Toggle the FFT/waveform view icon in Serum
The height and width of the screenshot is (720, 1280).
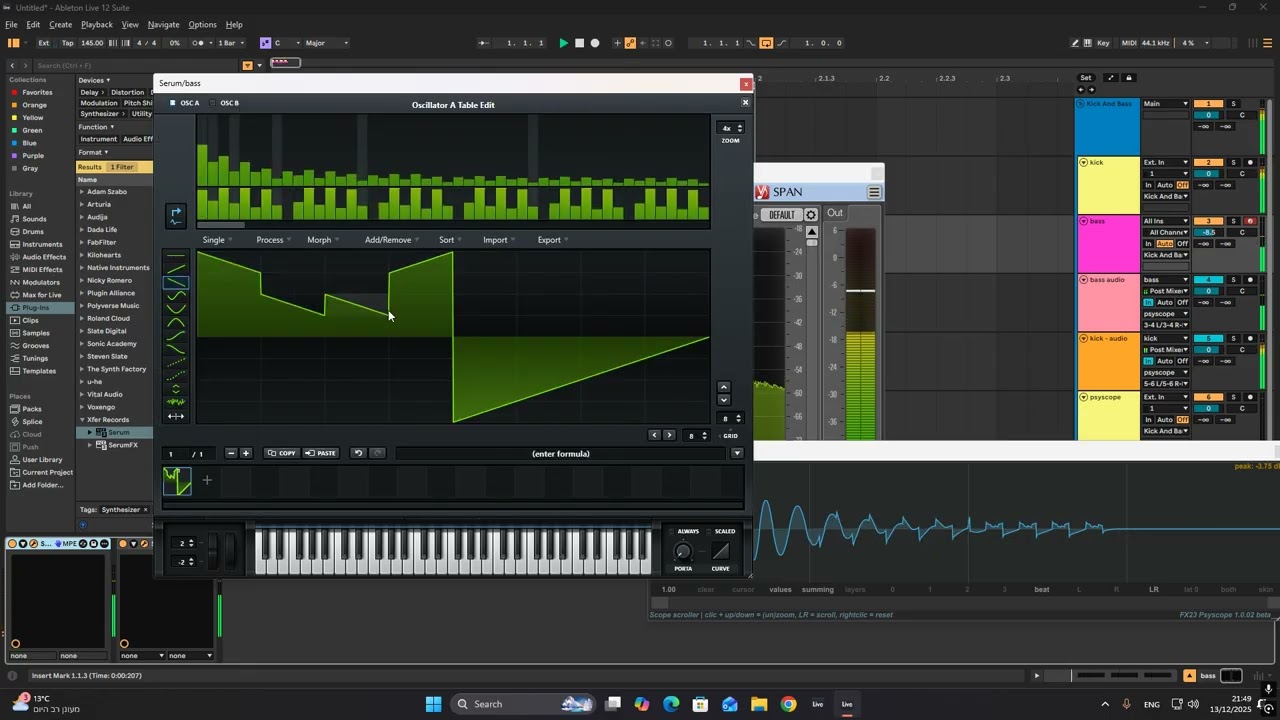[x=176, y=216]
